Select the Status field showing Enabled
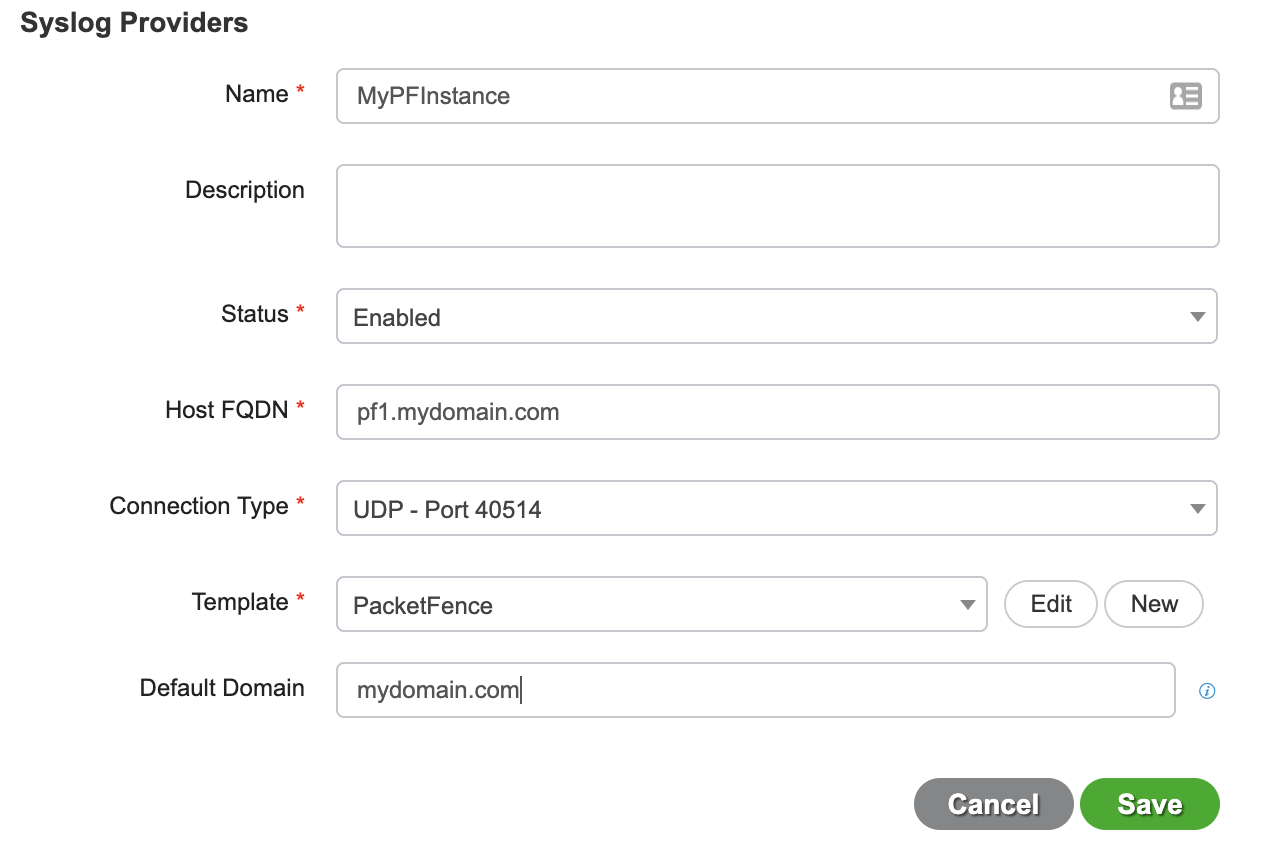The height and width of the screenshot is (854, 1266). coord(700,315)
